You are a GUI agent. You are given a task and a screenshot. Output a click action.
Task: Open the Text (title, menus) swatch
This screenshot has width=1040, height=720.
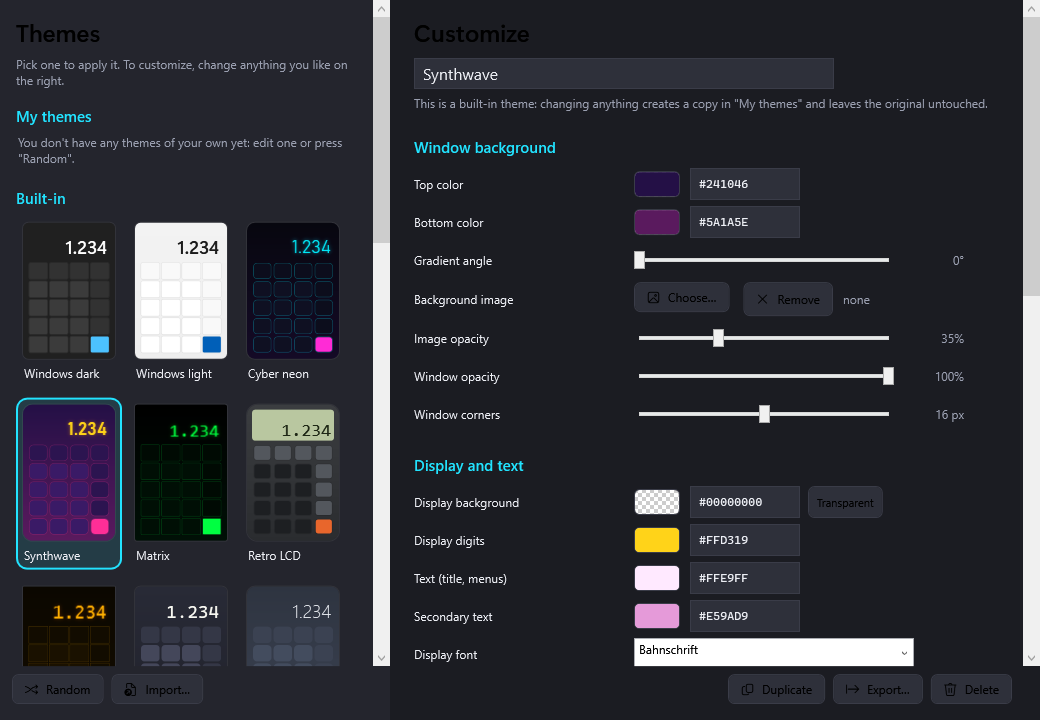(657, 578)
